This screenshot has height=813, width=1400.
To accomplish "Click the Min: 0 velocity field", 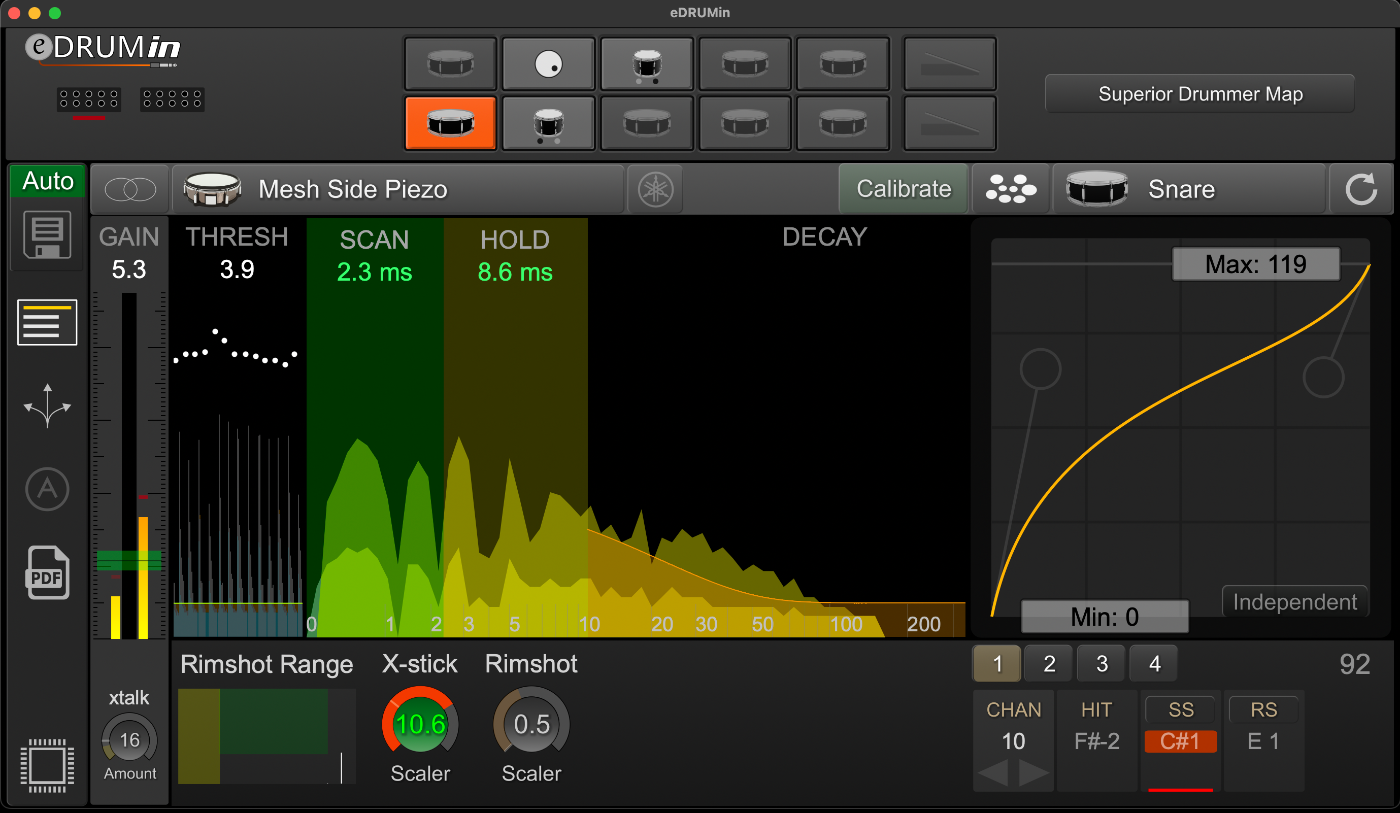I will tap(1104, 617).
